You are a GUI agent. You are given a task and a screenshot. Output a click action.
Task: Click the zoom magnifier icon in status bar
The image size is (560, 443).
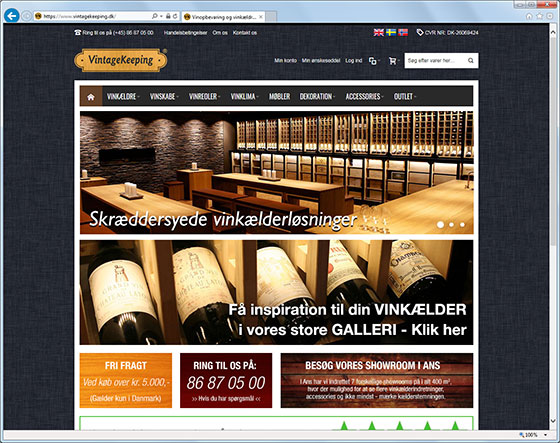[521, 435]
